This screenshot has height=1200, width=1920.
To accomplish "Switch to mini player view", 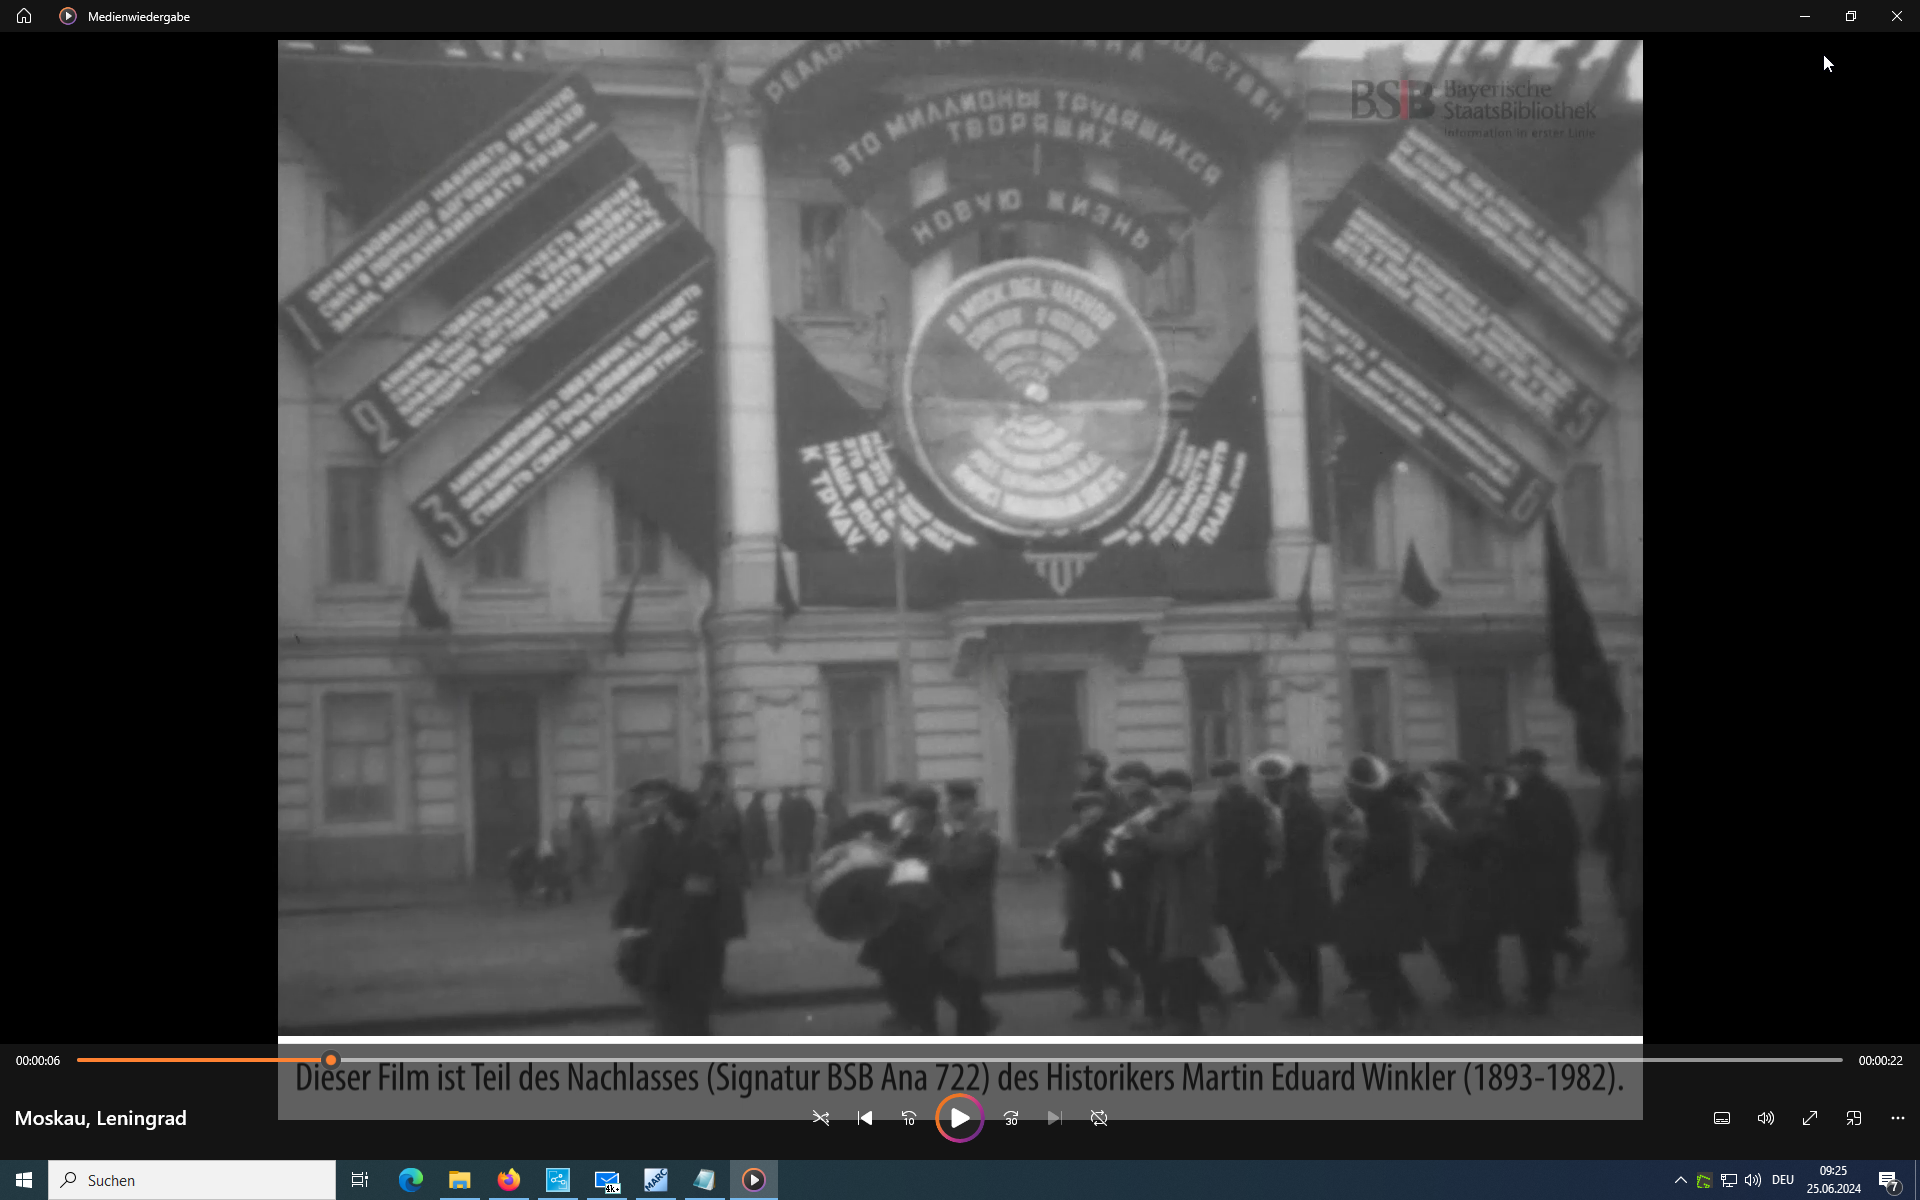I will coord(1854,1118).
